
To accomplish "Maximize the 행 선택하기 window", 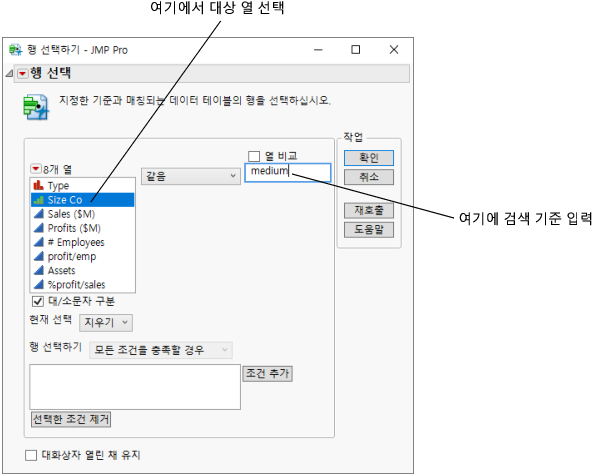I will (x=356, y=50).
